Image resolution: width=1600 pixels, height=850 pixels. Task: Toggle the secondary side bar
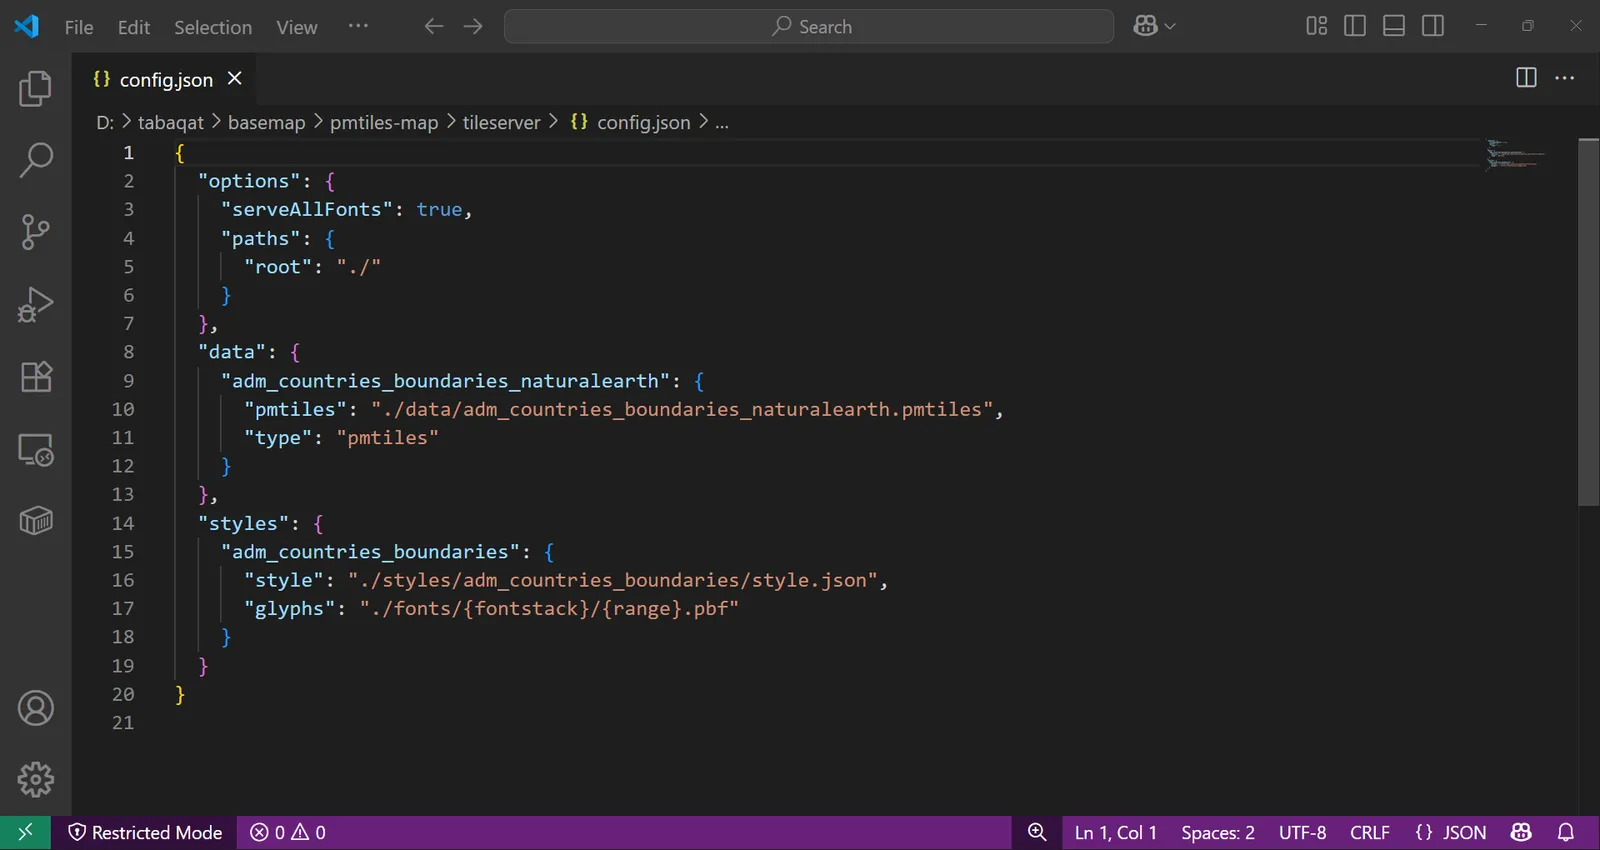[1433, 26]
